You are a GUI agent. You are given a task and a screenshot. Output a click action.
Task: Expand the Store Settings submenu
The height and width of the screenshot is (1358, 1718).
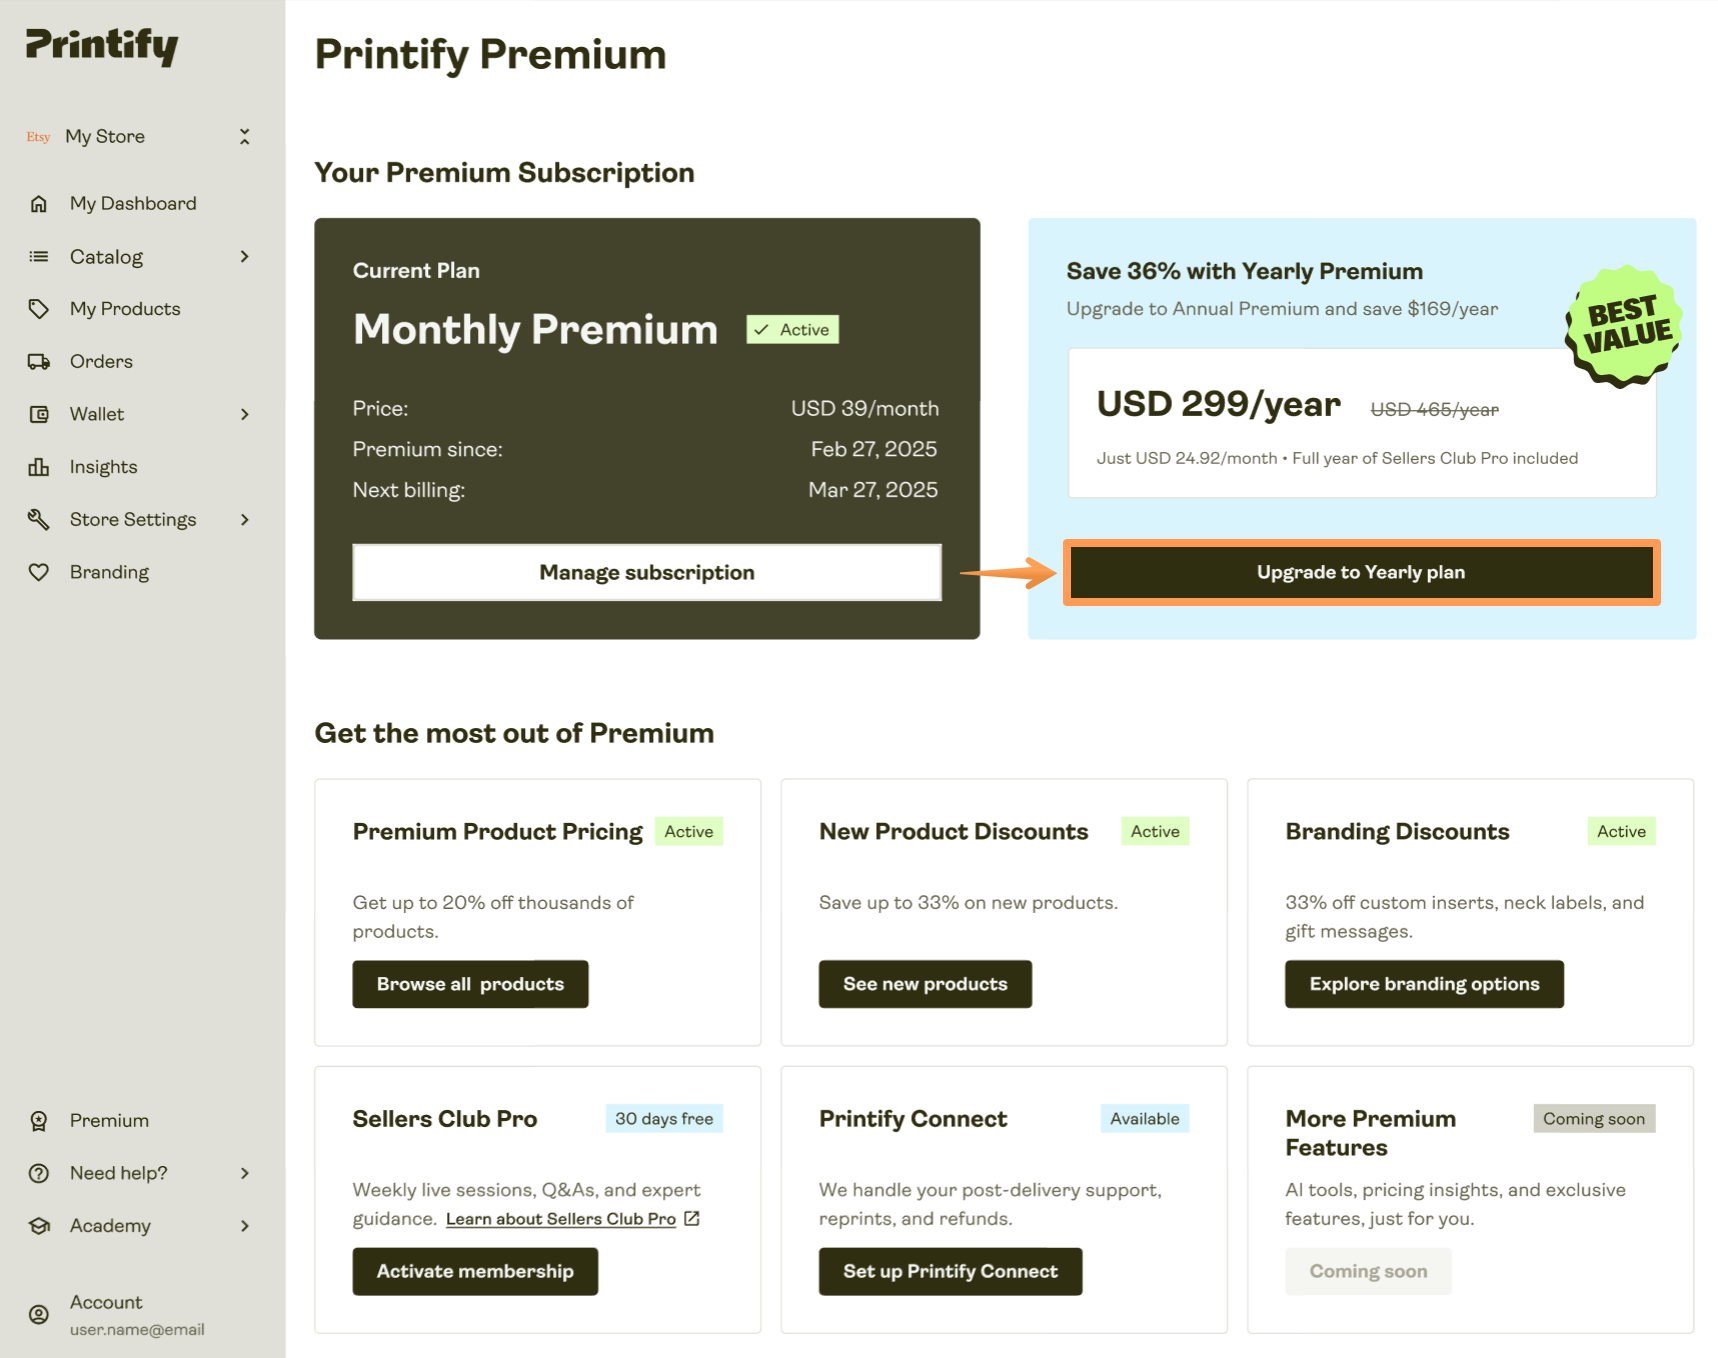244,519
